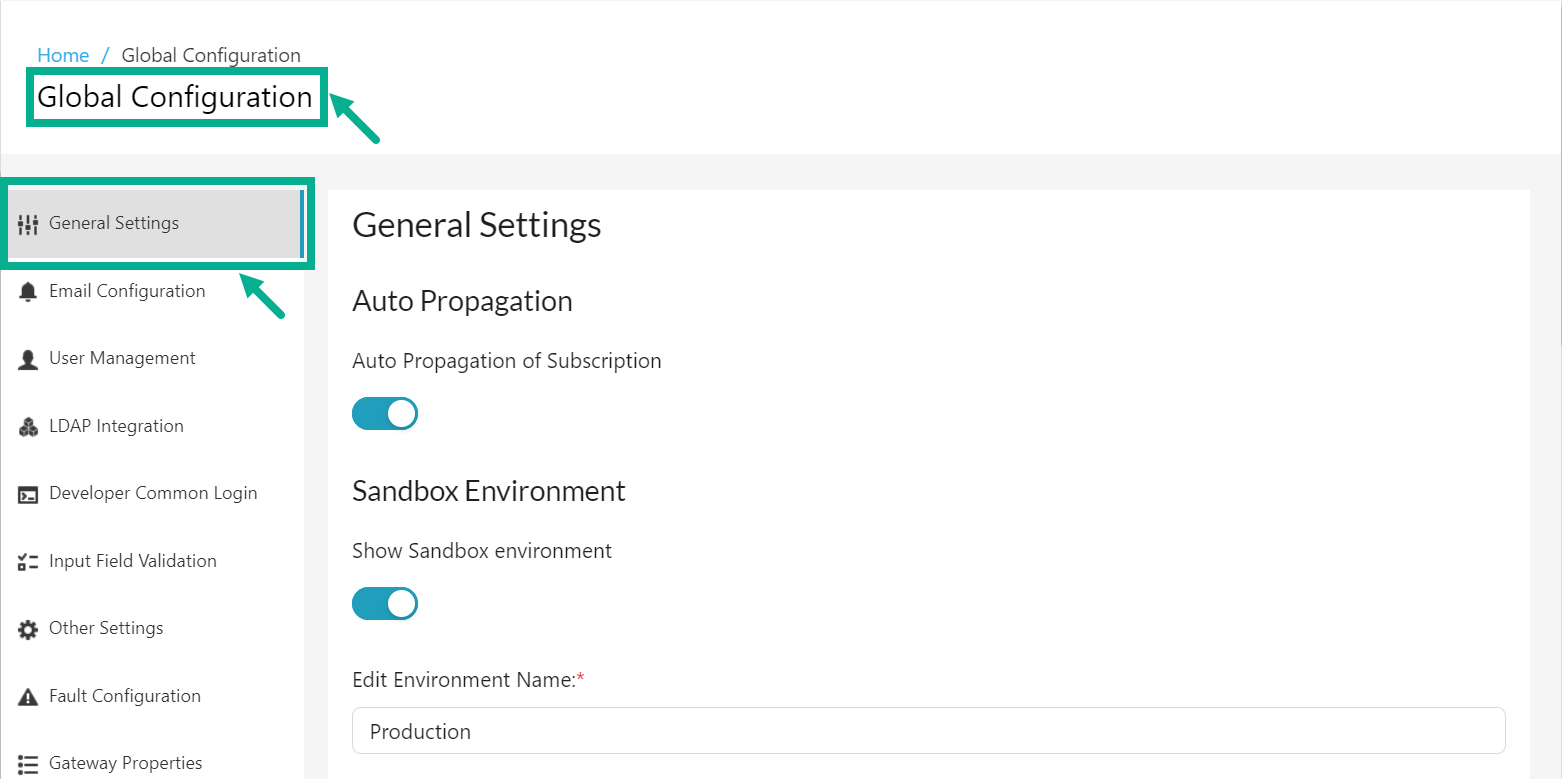Click the LDAP Integration network icon
1562x779 pixels.
point(28,425)
